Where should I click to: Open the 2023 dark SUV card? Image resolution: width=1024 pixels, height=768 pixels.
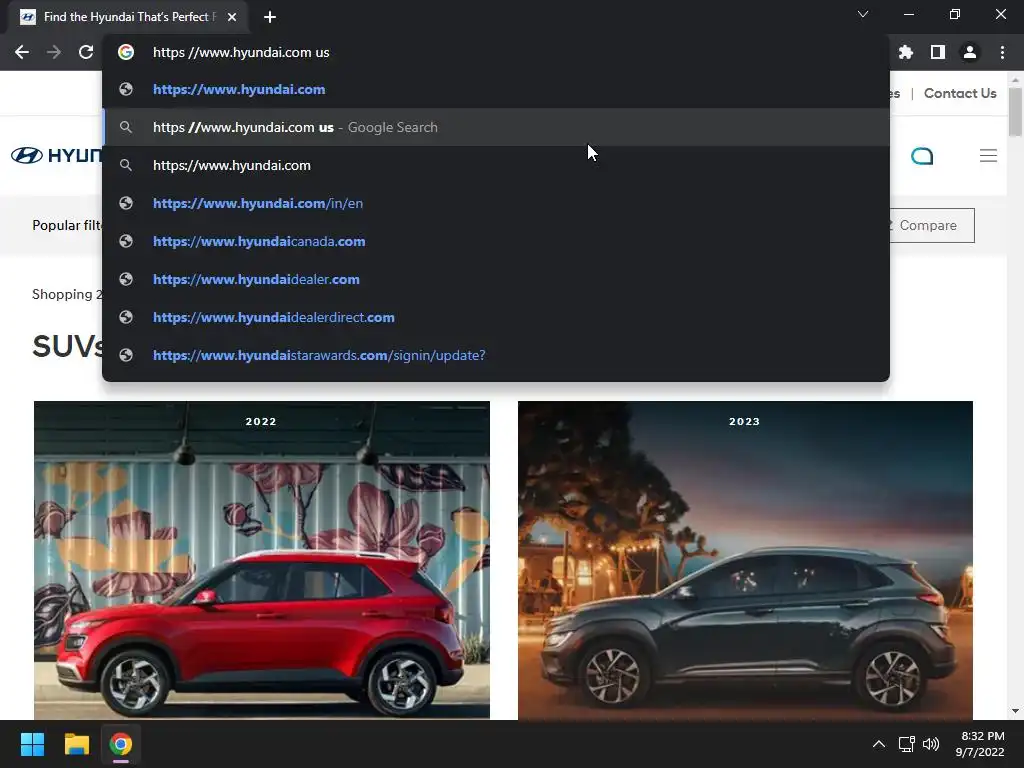(x=745, y=560)
